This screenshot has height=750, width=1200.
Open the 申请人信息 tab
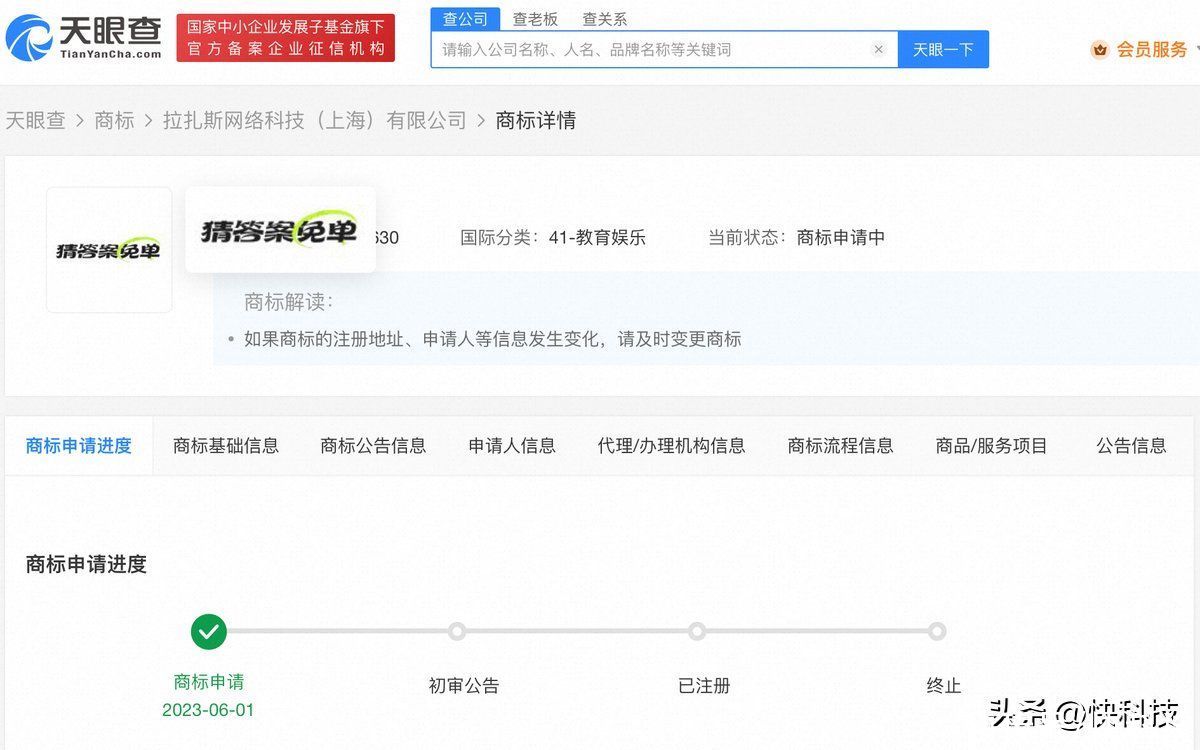[x=512, y=446]
